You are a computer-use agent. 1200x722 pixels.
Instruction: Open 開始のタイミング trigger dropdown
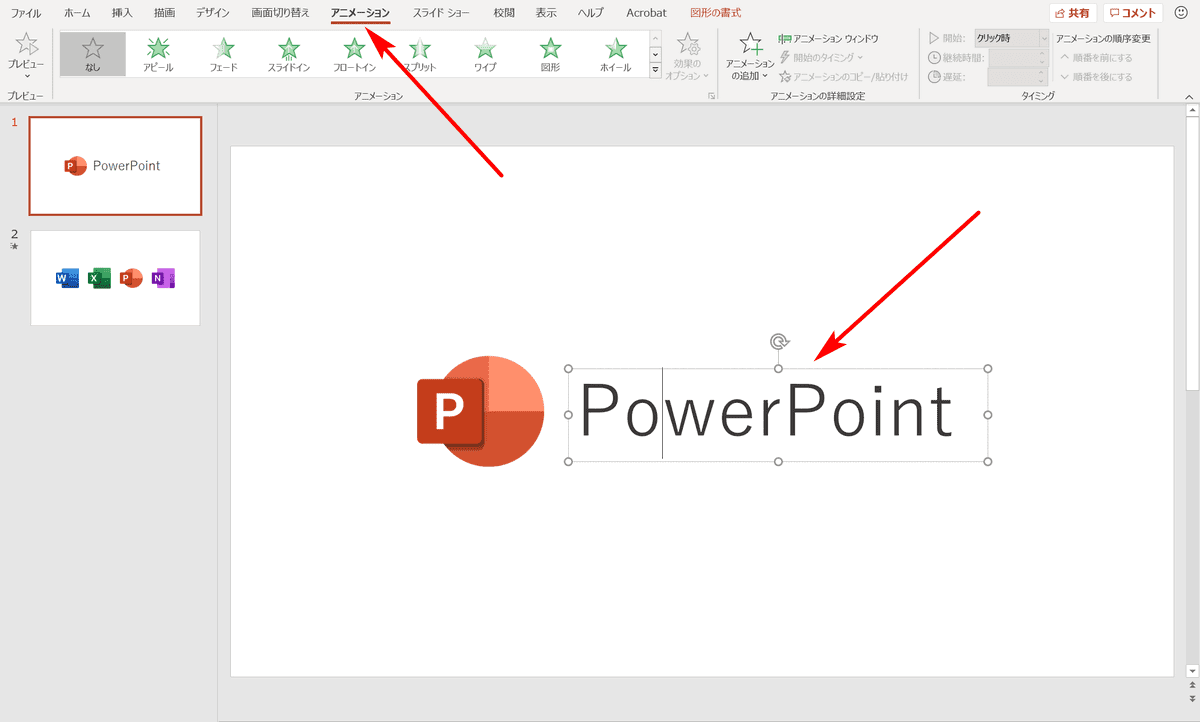pos(821,57)
